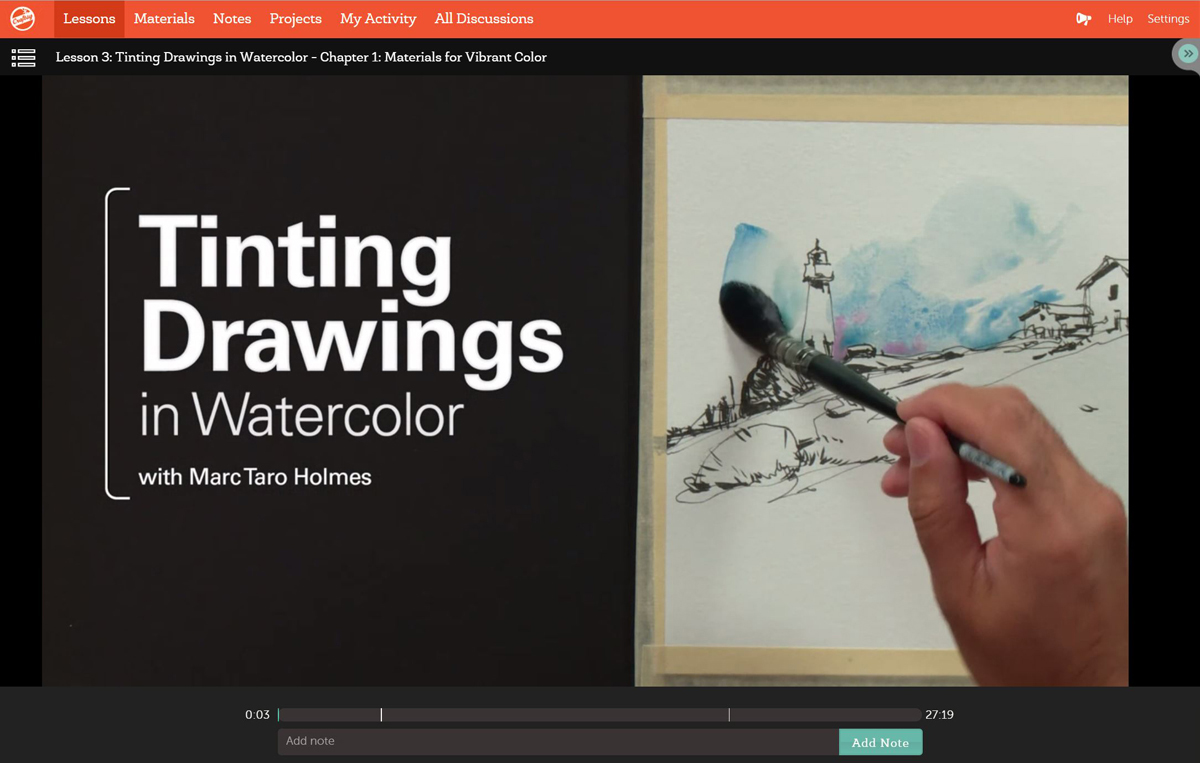Click the green playhead at timeline start
Screen dimensions: 1200x763
[279, 715]
